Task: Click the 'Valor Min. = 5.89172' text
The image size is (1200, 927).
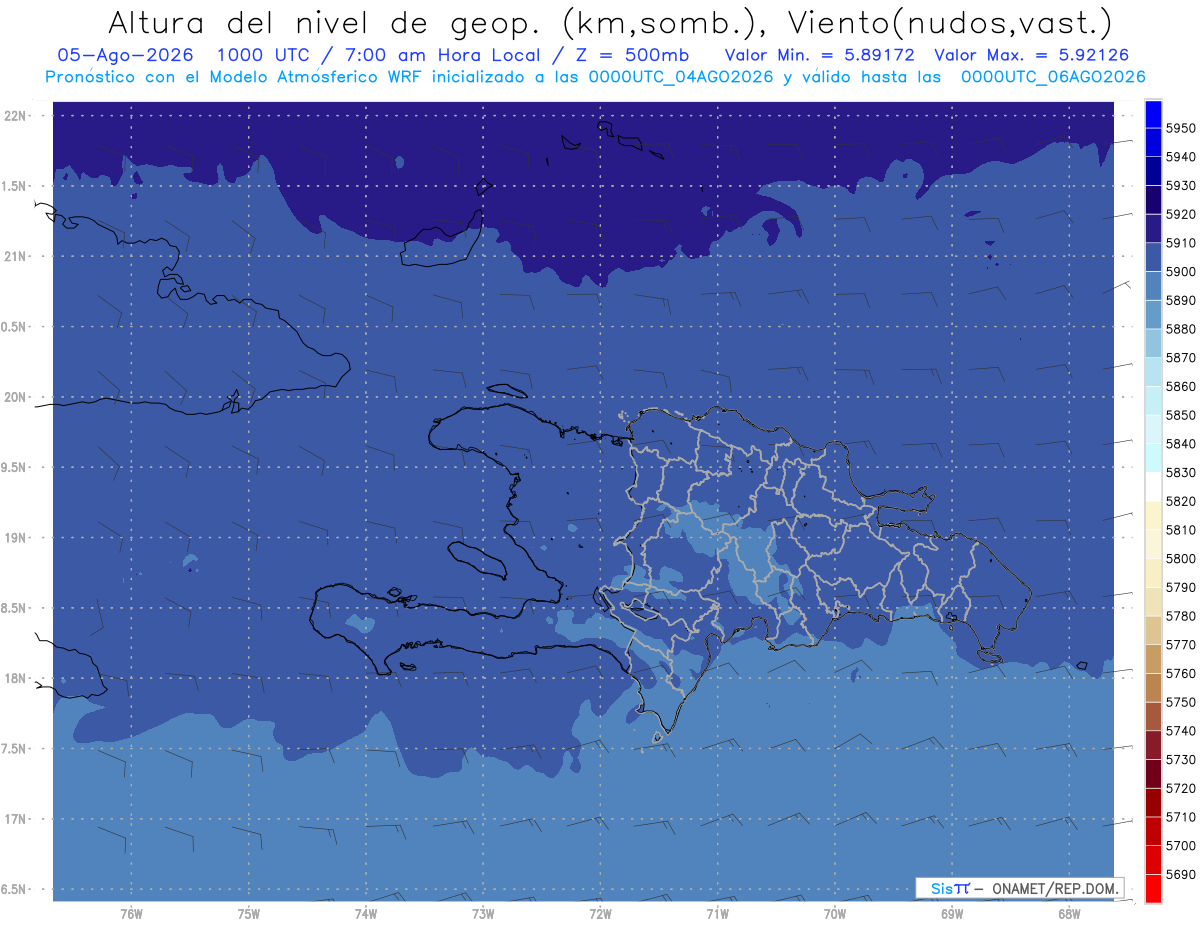Action: point(819,55)
